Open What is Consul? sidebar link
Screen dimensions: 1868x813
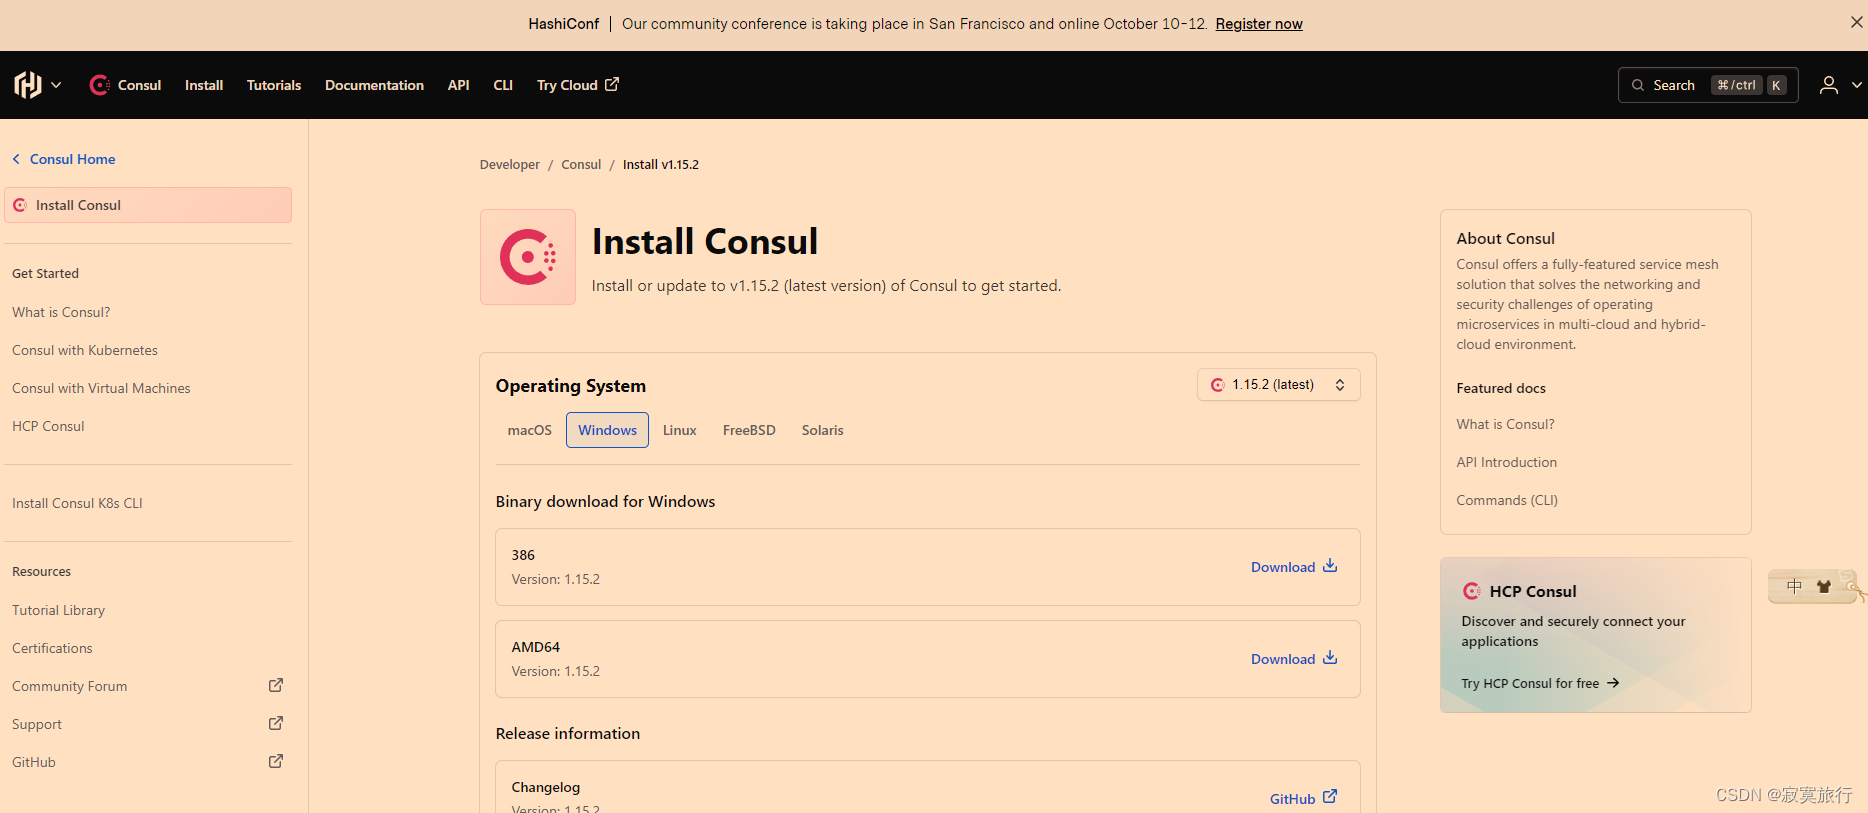[61, 312]
